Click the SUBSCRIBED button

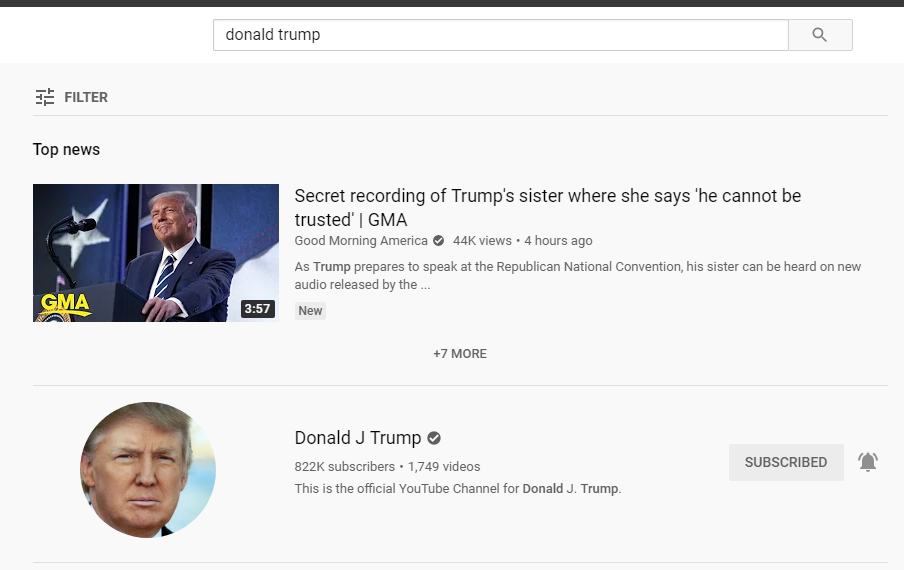click(x=786, y=462)
